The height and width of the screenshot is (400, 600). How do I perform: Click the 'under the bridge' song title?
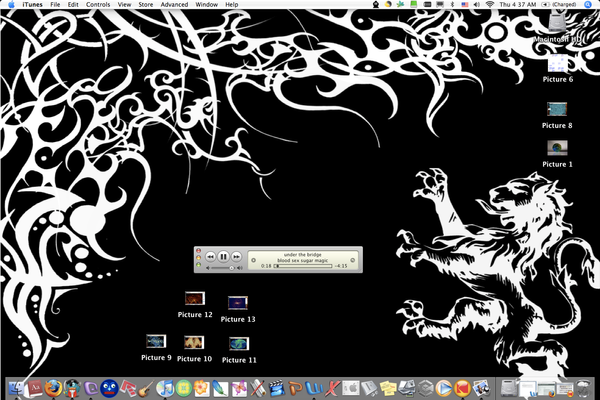click(302, 255)
